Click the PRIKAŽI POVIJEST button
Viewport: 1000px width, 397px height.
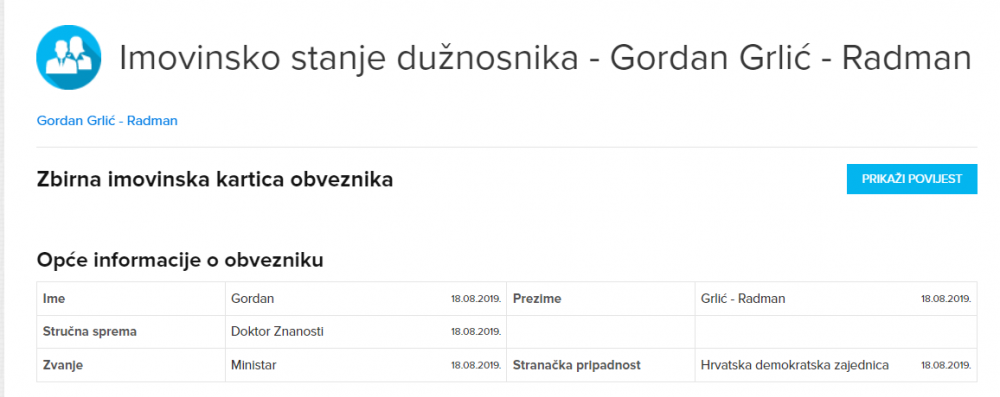click(912, 179)
